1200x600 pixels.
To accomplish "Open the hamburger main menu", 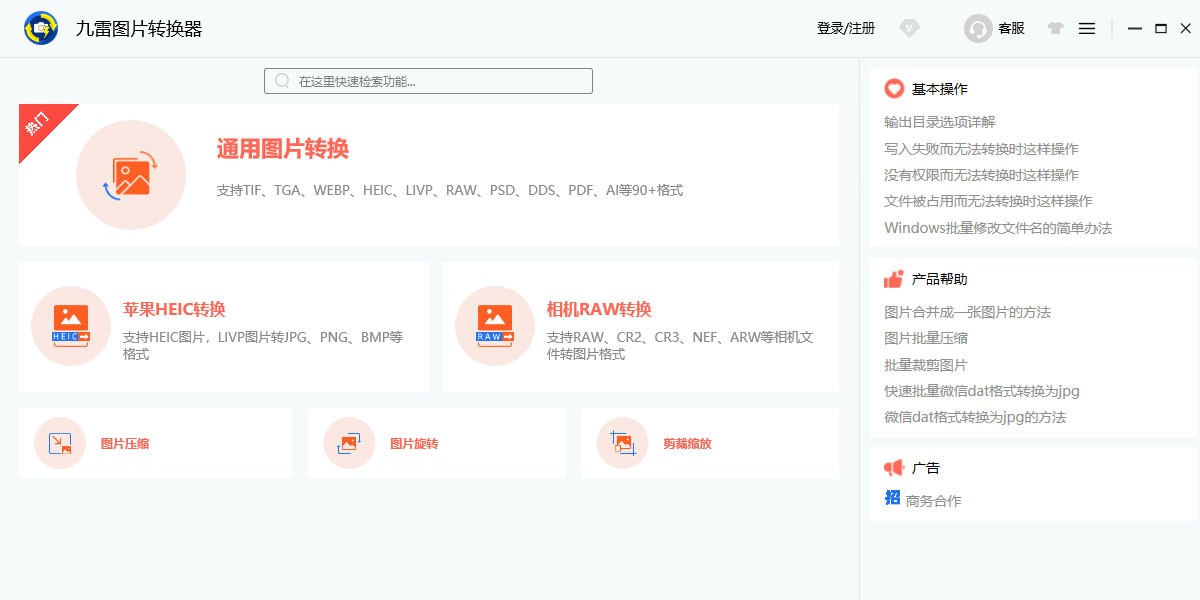I will tap(1087, 29).
